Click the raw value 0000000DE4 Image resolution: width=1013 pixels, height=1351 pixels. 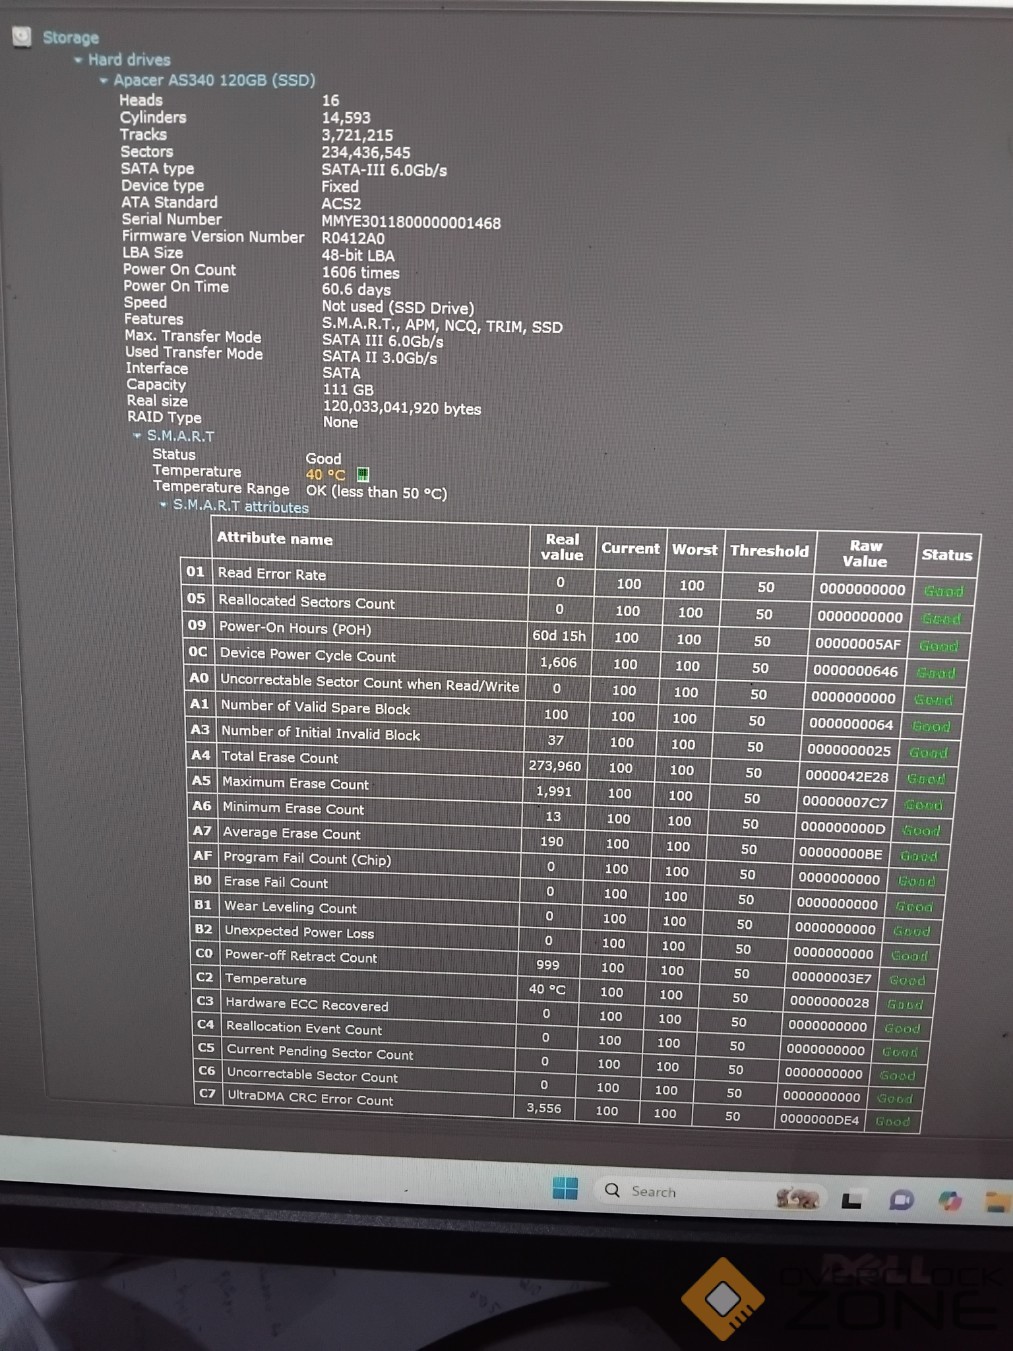(x=820, y=1120)
